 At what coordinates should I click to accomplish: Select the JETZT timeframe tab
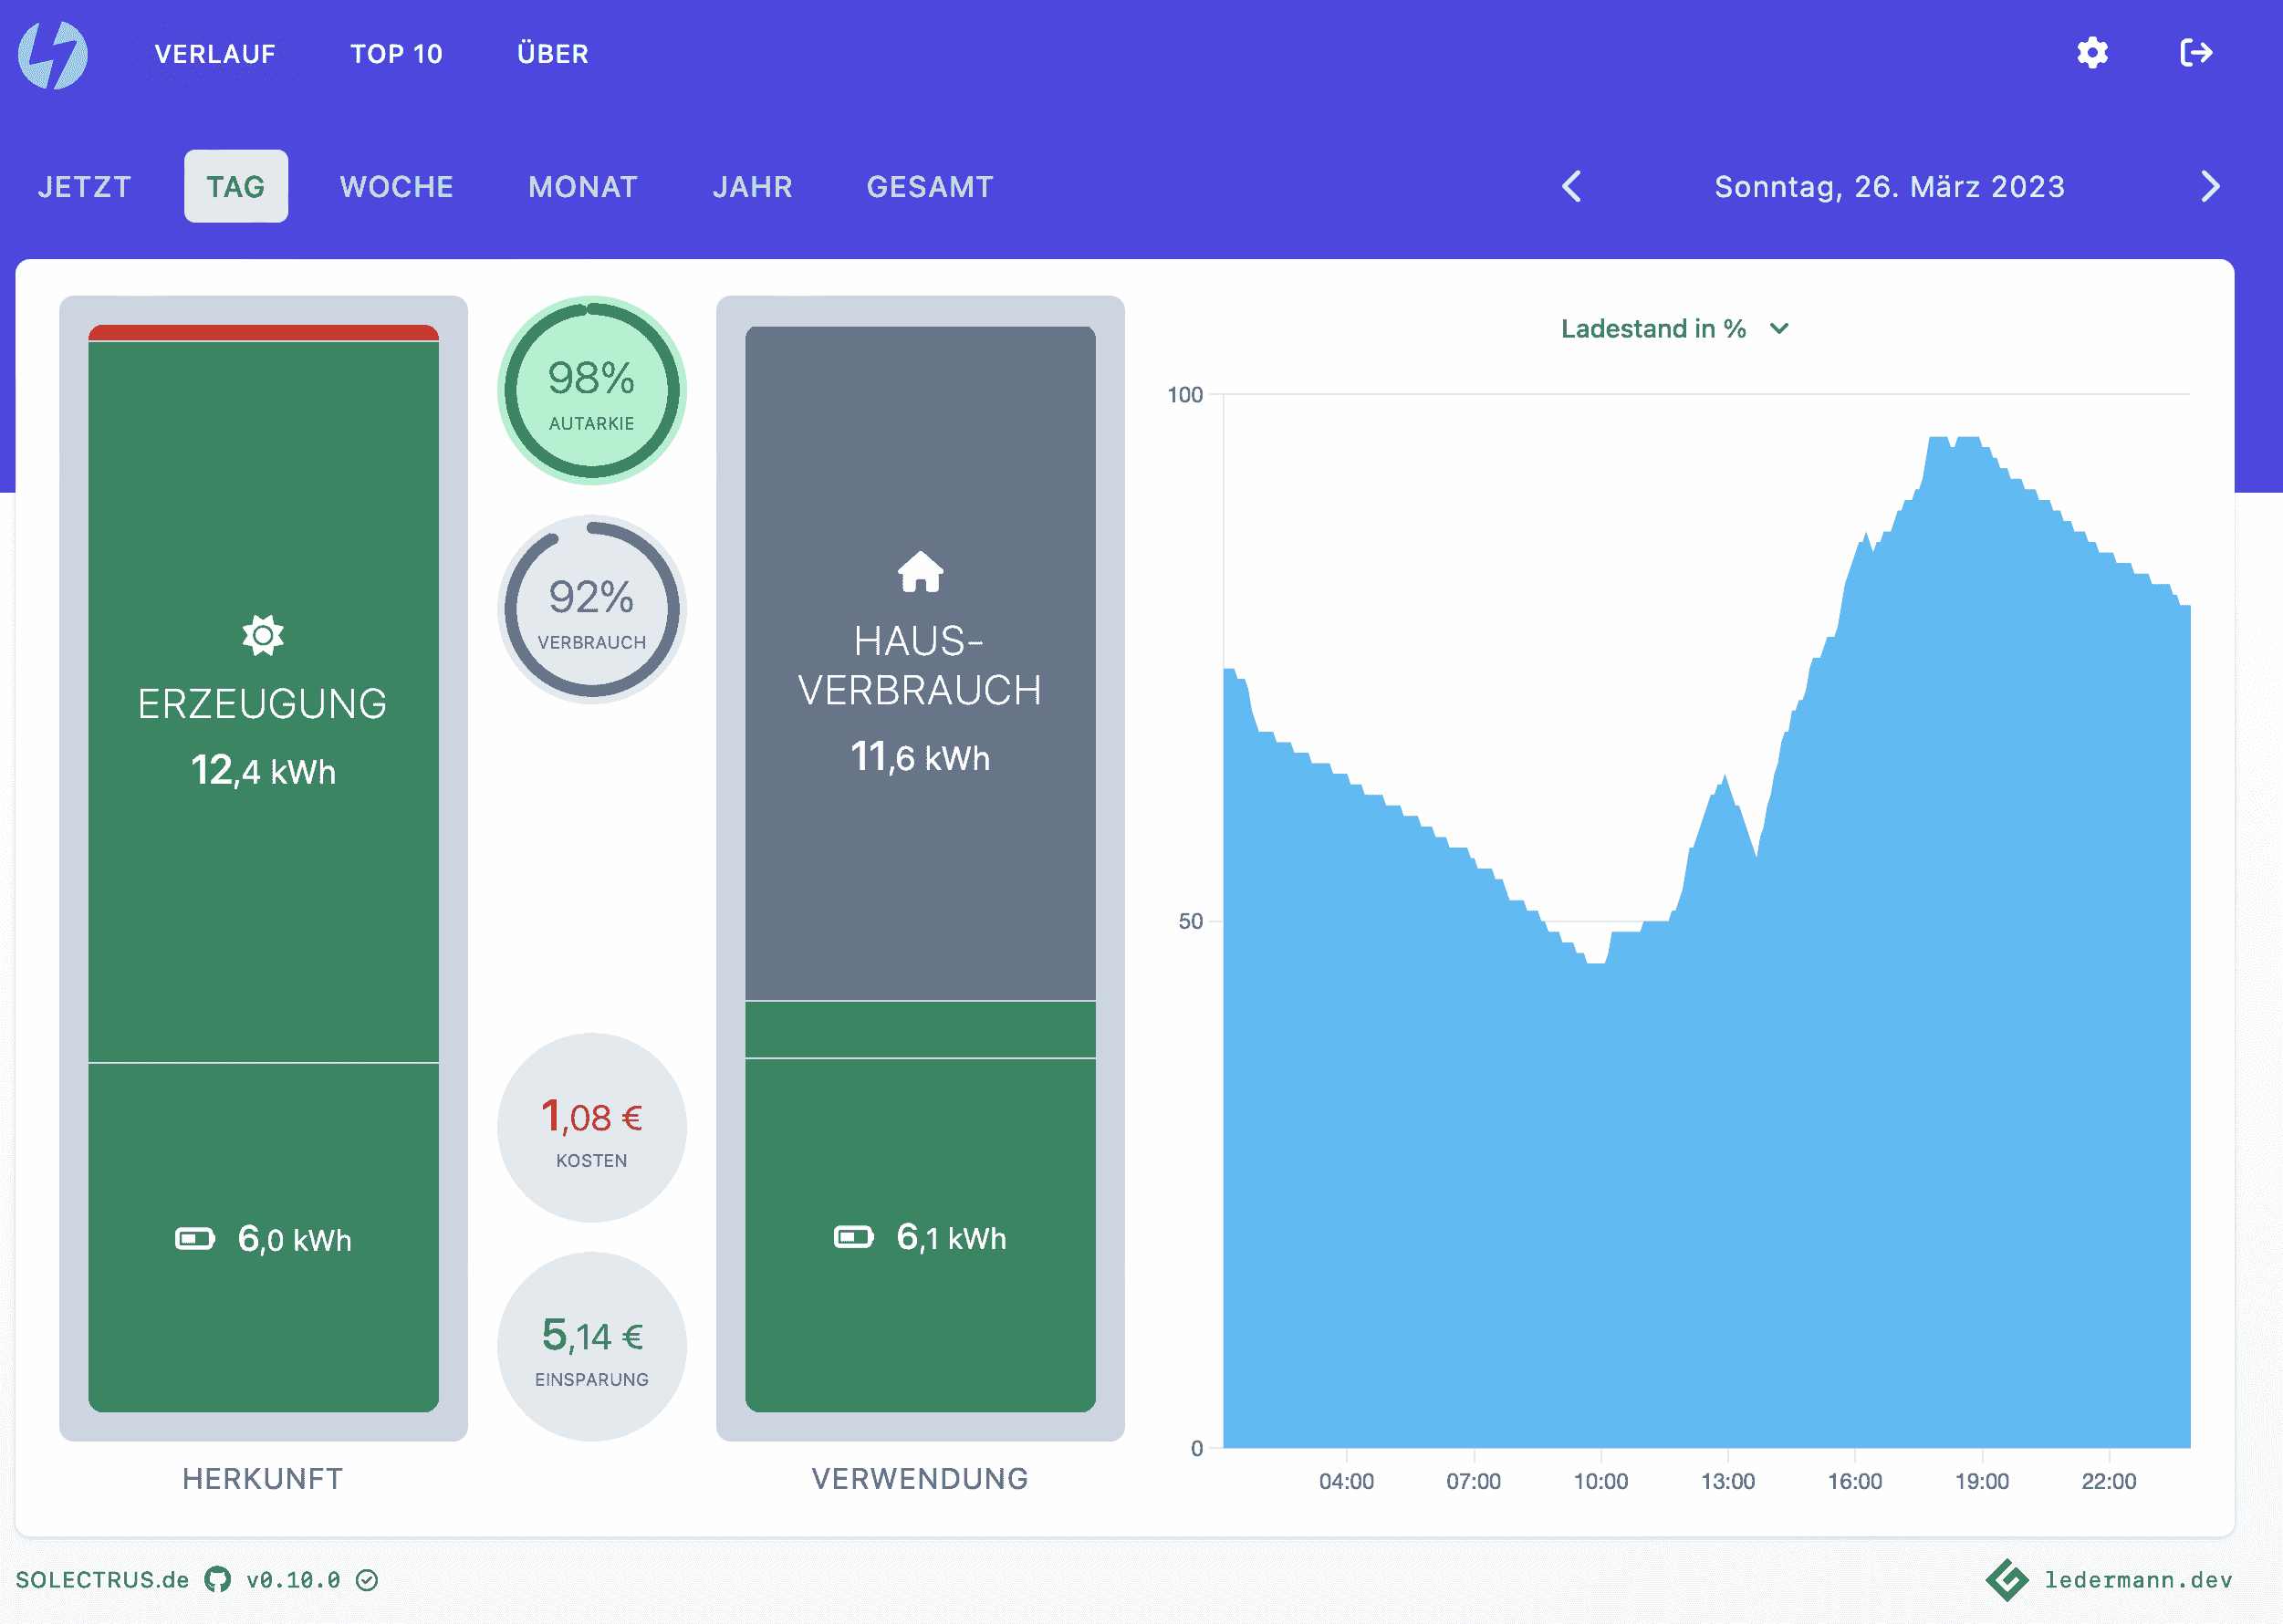pos(85,187)
